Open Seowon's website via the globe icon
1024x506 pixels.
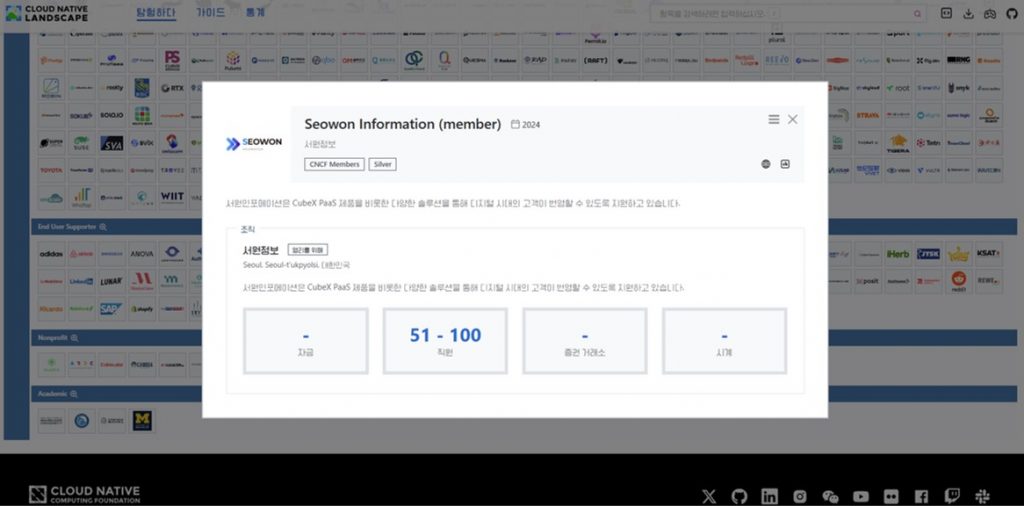(766, 164)
